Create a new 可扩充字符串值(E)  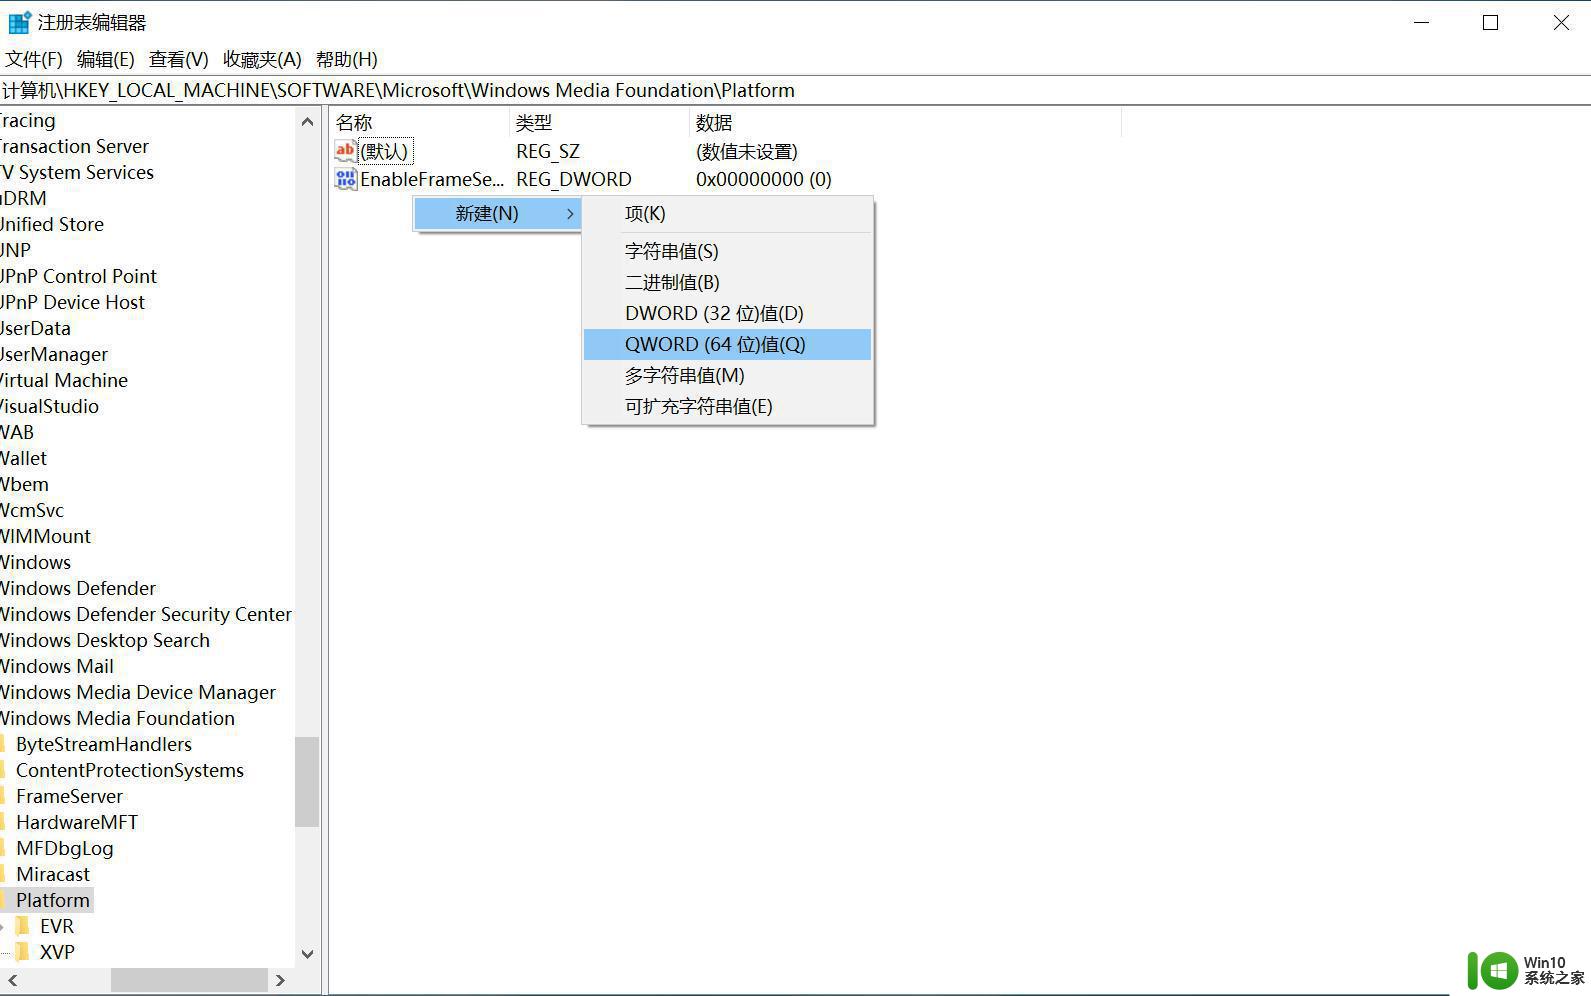click(728, 406)
